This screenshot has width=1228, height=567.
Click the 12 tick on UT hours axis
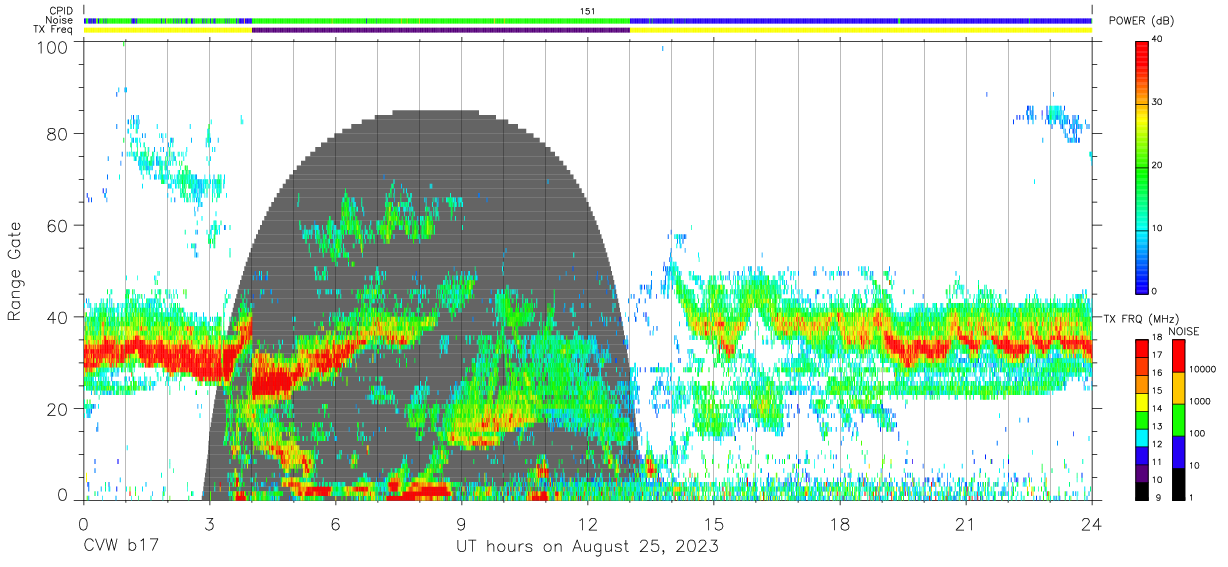coord(587,524)
